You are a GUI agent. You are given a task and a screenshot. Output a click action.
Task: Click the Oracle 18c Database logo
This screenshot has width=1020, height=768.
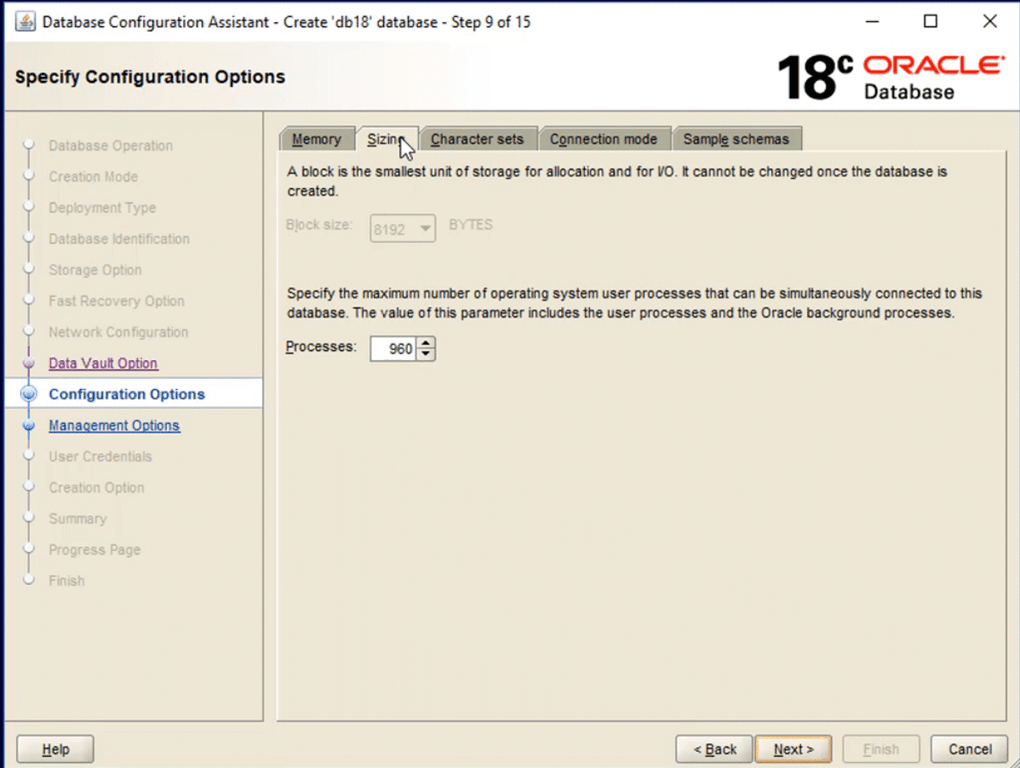point(891,77)
